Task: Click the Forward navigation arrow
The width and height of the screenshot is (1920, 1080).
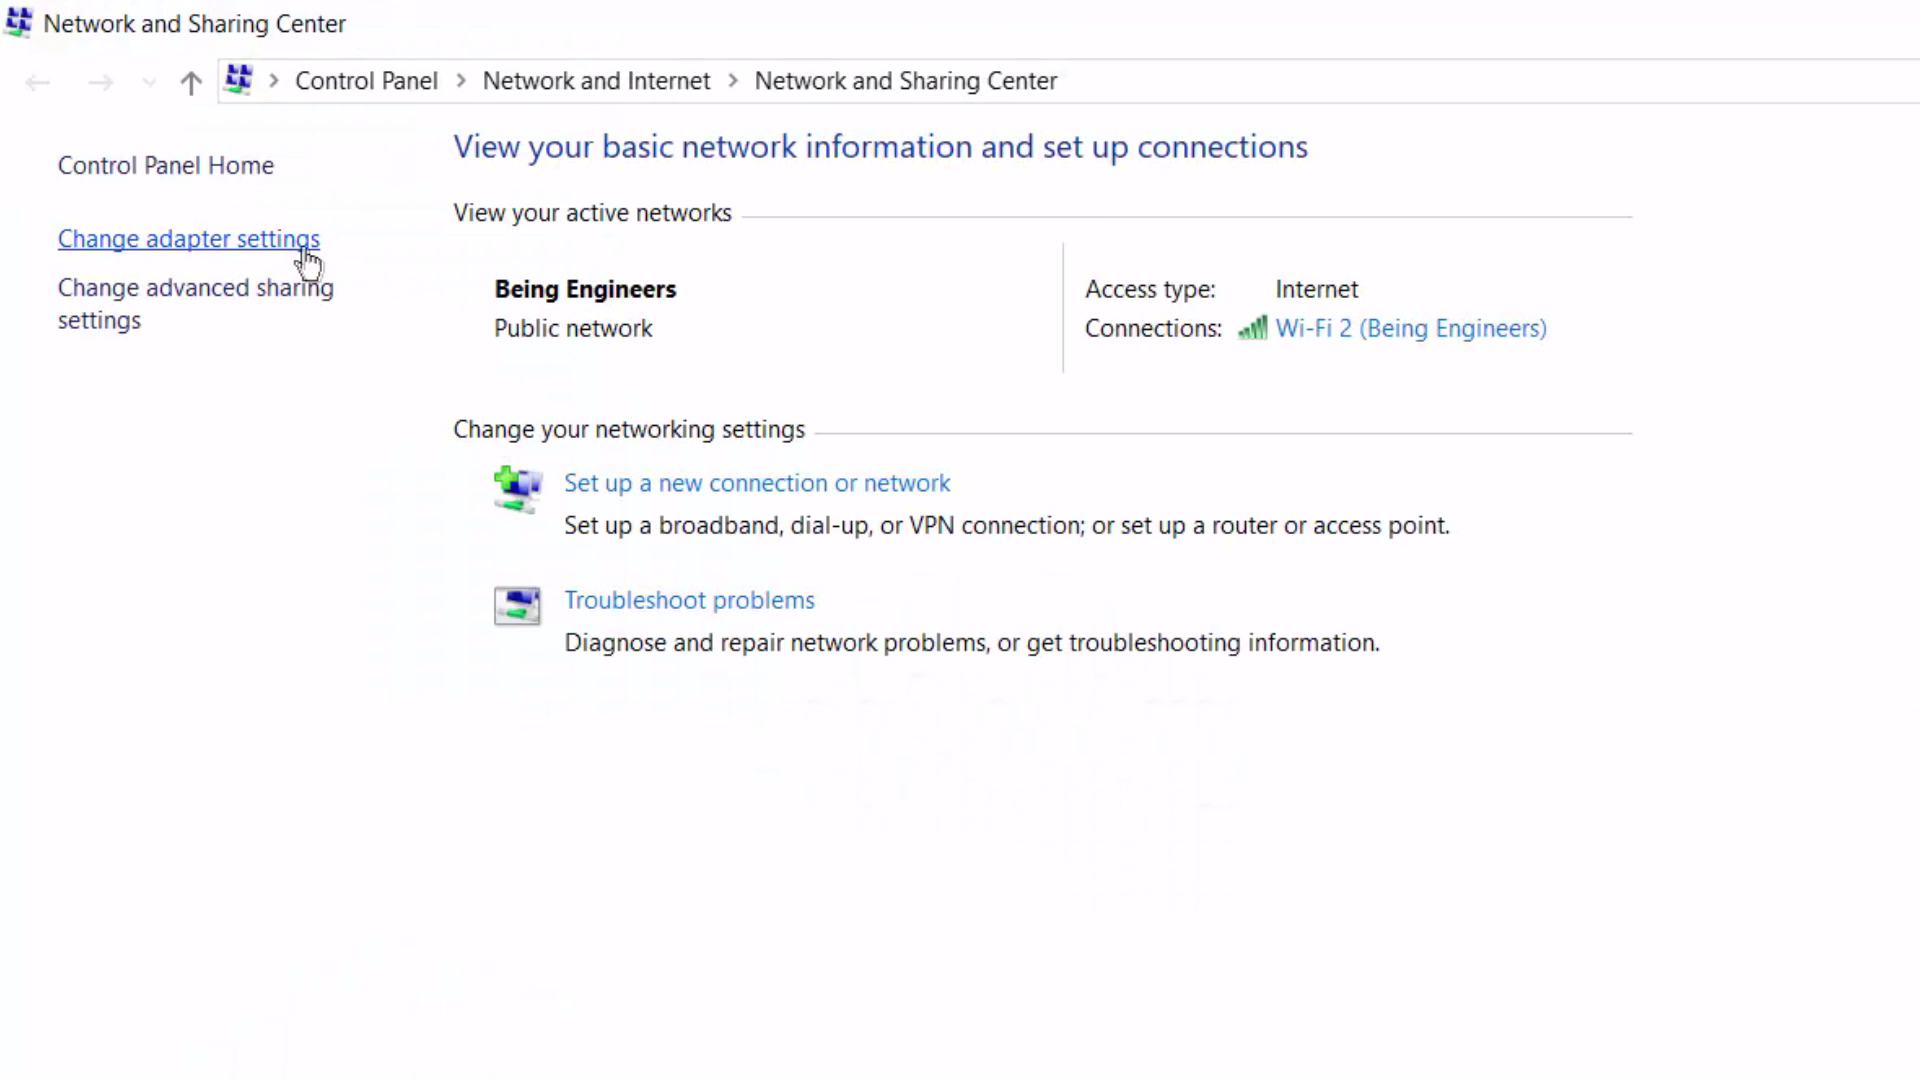Action: pyautogui.click(x=100, y=82)
